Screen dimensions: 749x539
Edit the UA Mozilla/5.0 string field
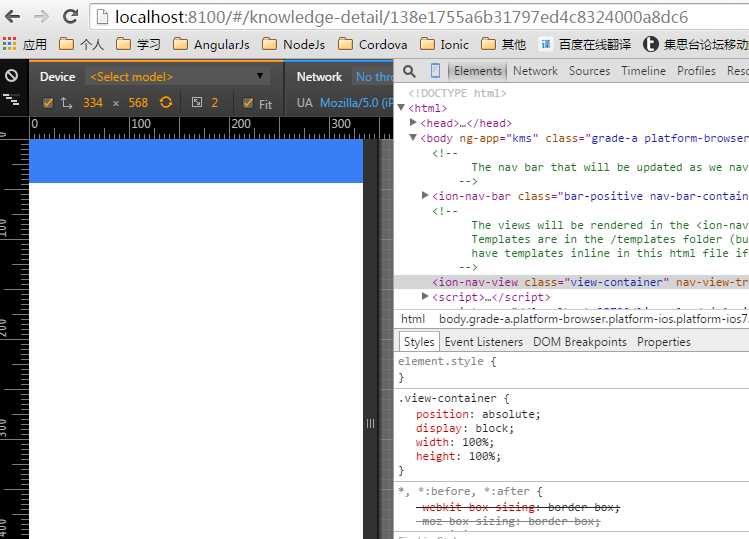tap(356, 103)
